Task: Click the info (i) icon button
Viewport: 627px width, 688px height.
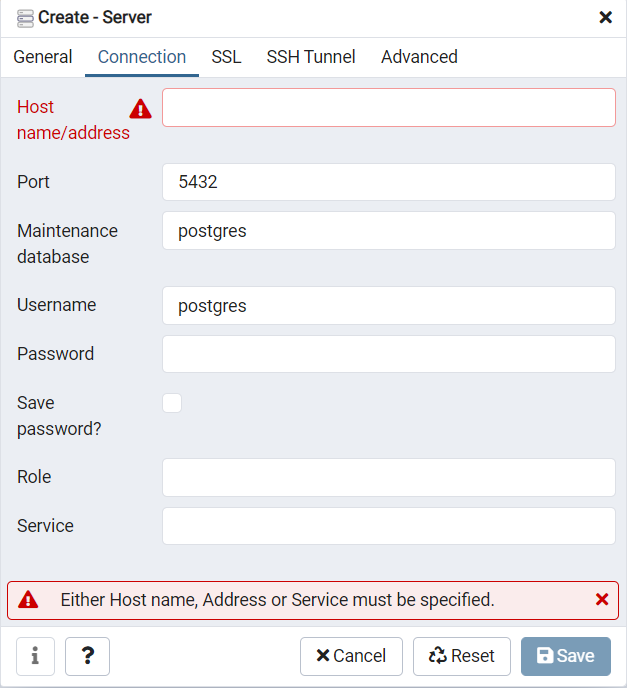Action: pos(36,656)
